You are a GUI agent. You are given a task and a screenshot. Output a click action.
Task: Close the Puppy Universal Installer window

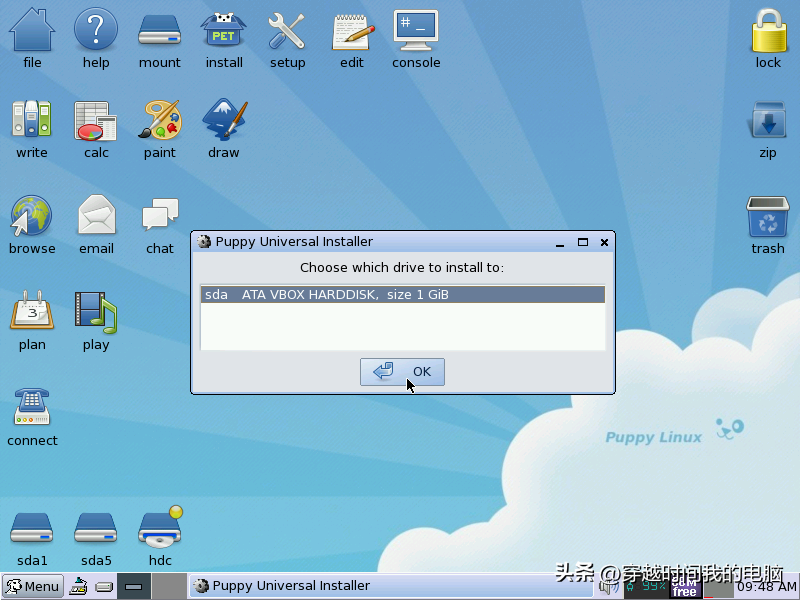tap(604, 242)
